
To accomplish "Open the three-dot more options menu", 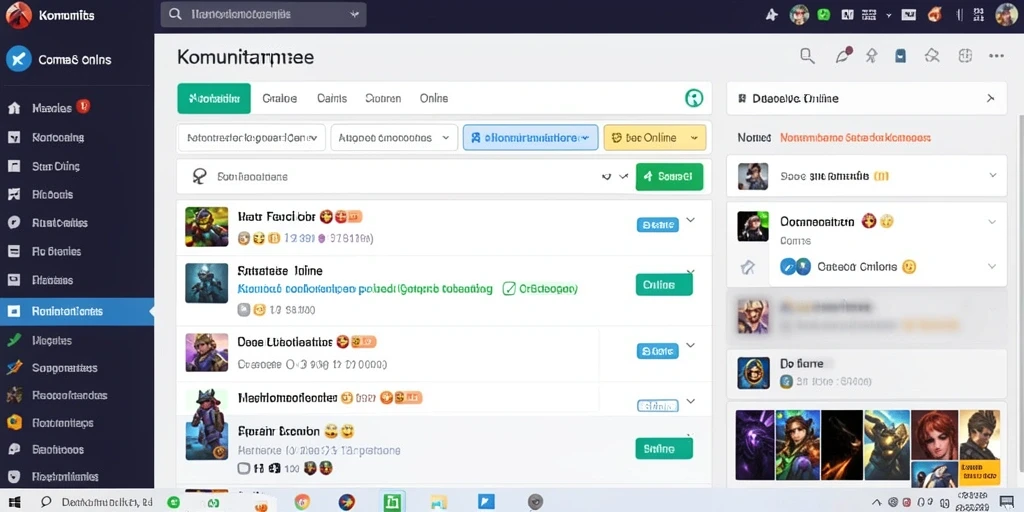I will click(996, 56).
